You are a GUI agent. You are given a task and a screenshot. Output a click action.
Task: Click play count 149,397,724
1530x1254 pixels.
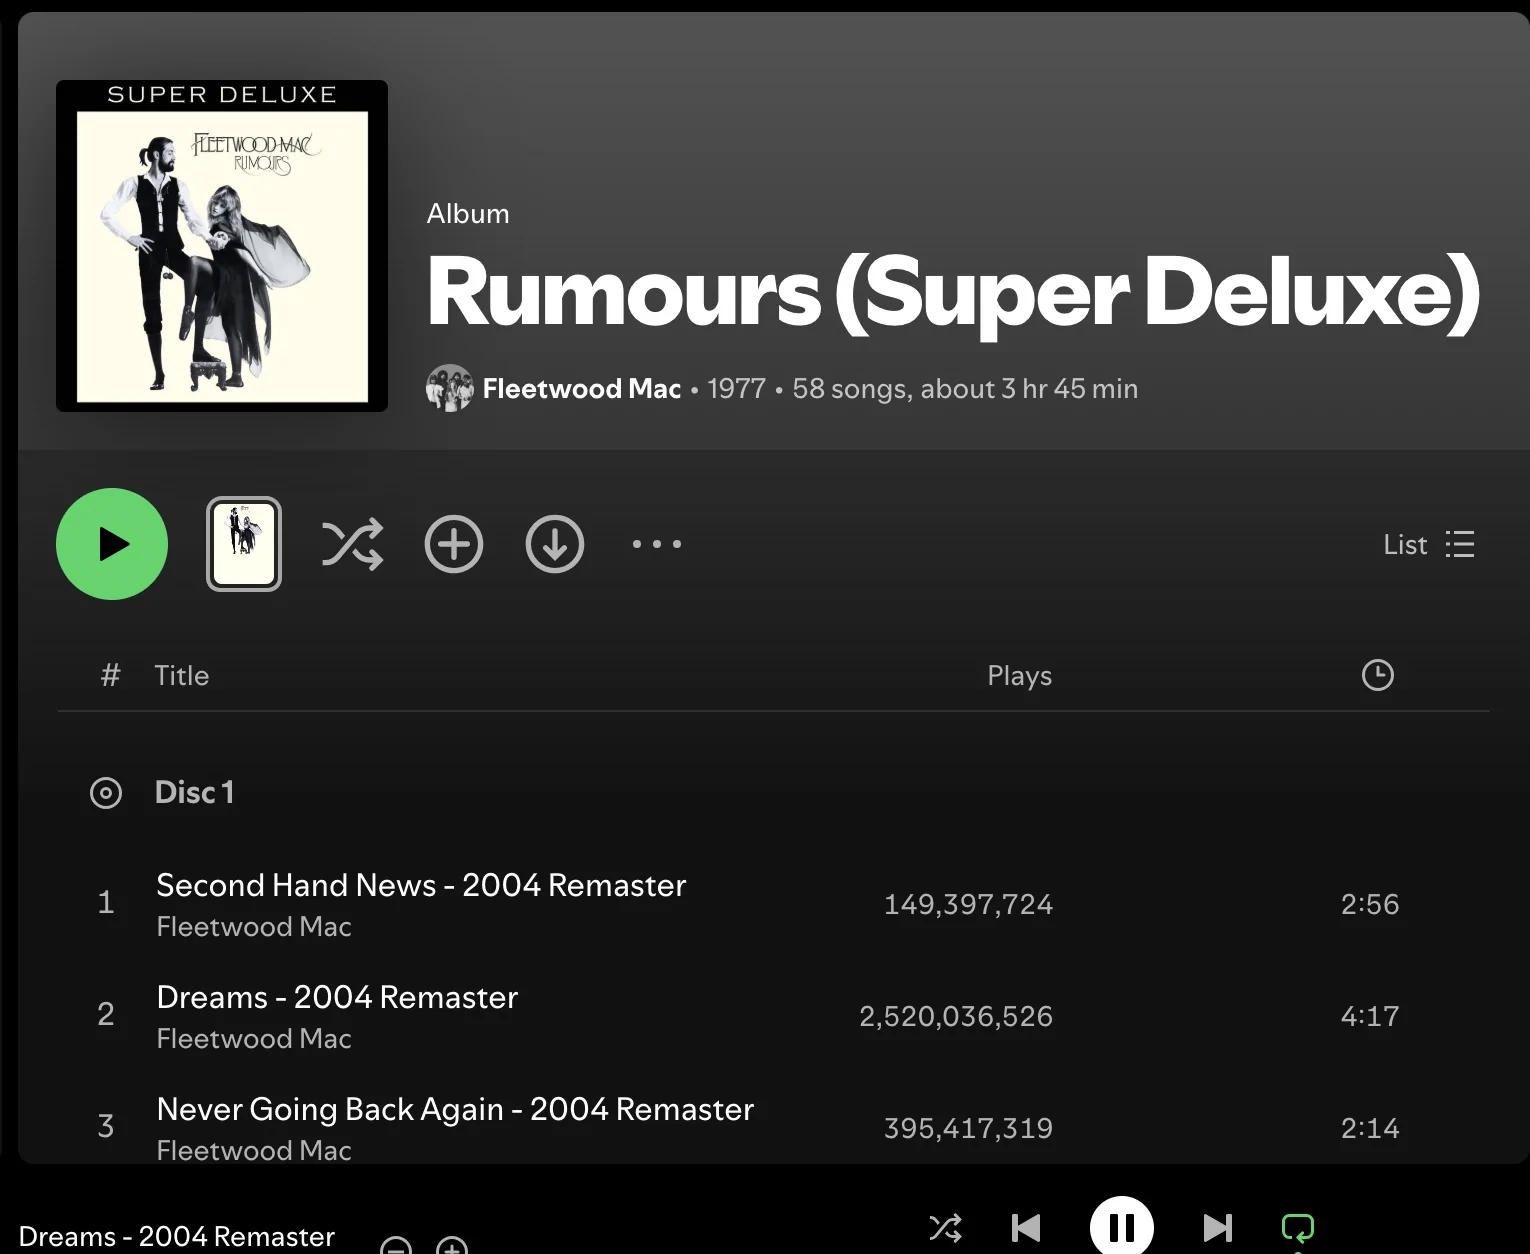pos(968,904)
